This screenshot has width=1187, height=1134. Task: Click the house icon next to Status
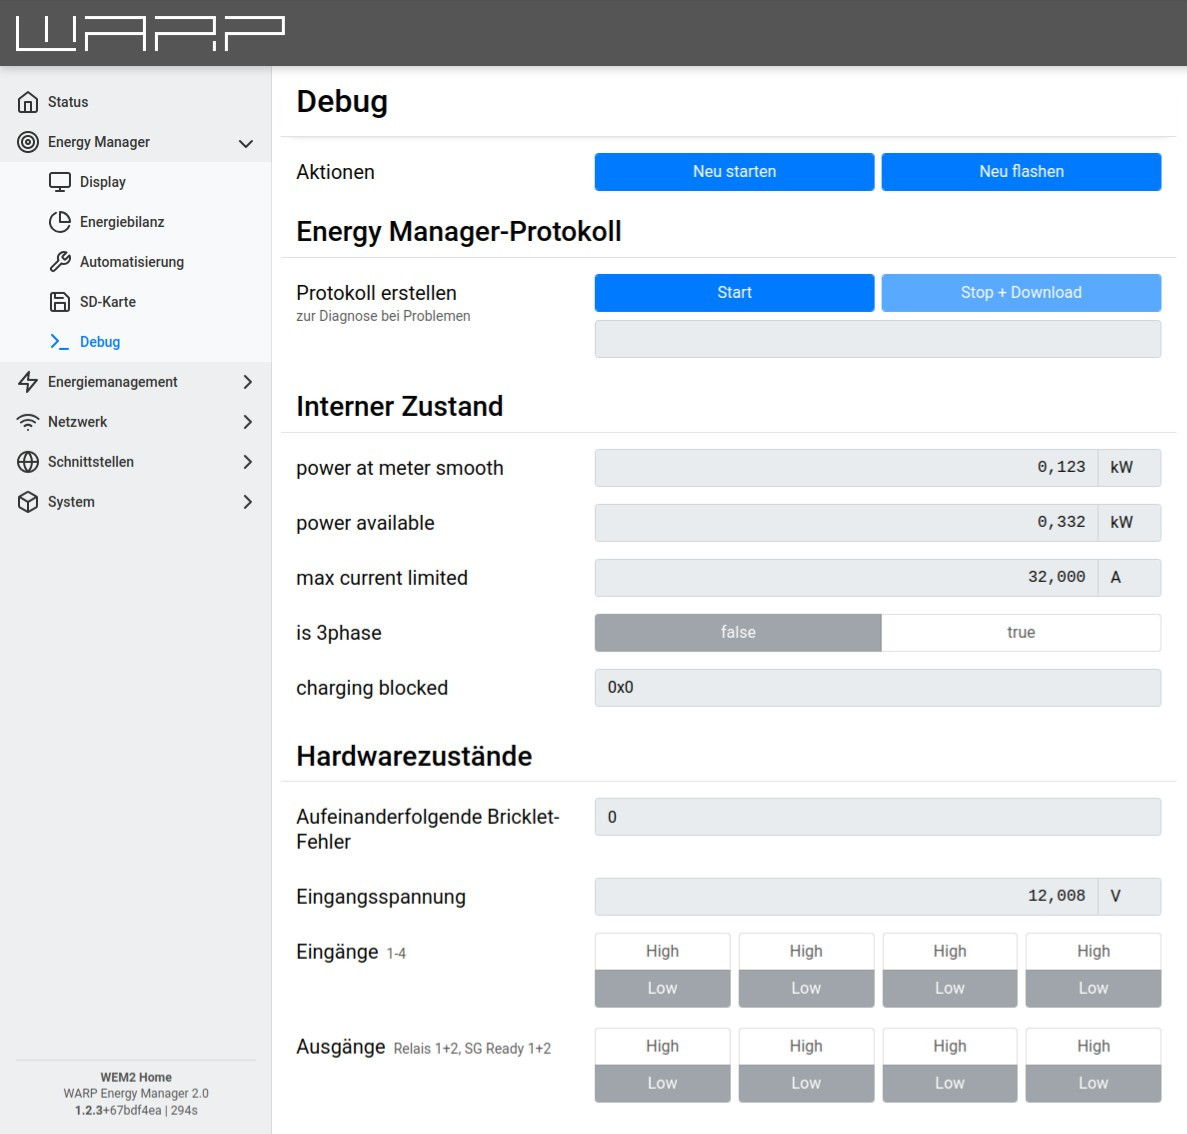(x=28, y=102)
